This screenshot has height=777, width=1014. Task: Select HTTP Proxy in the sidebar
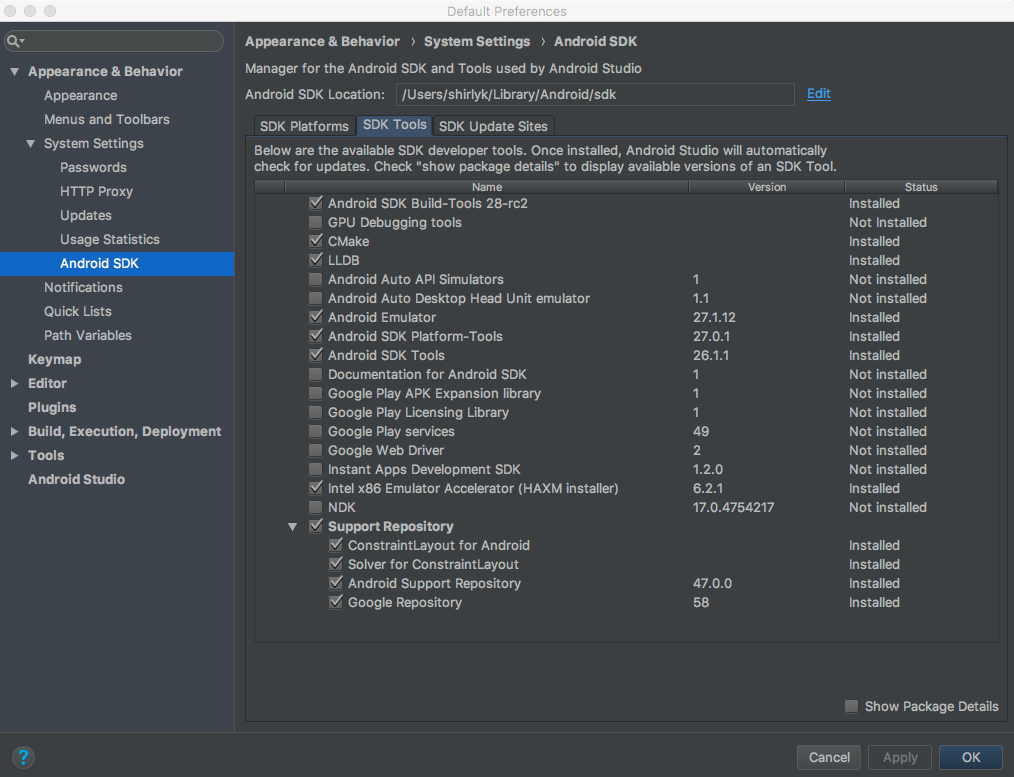[96, 191]
